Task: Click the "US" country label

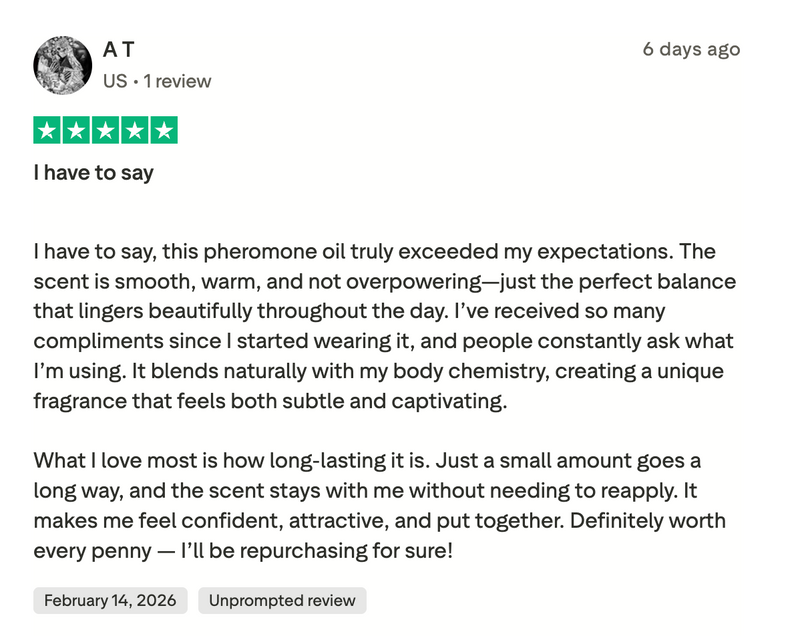Action: click(x=115, y=81)
